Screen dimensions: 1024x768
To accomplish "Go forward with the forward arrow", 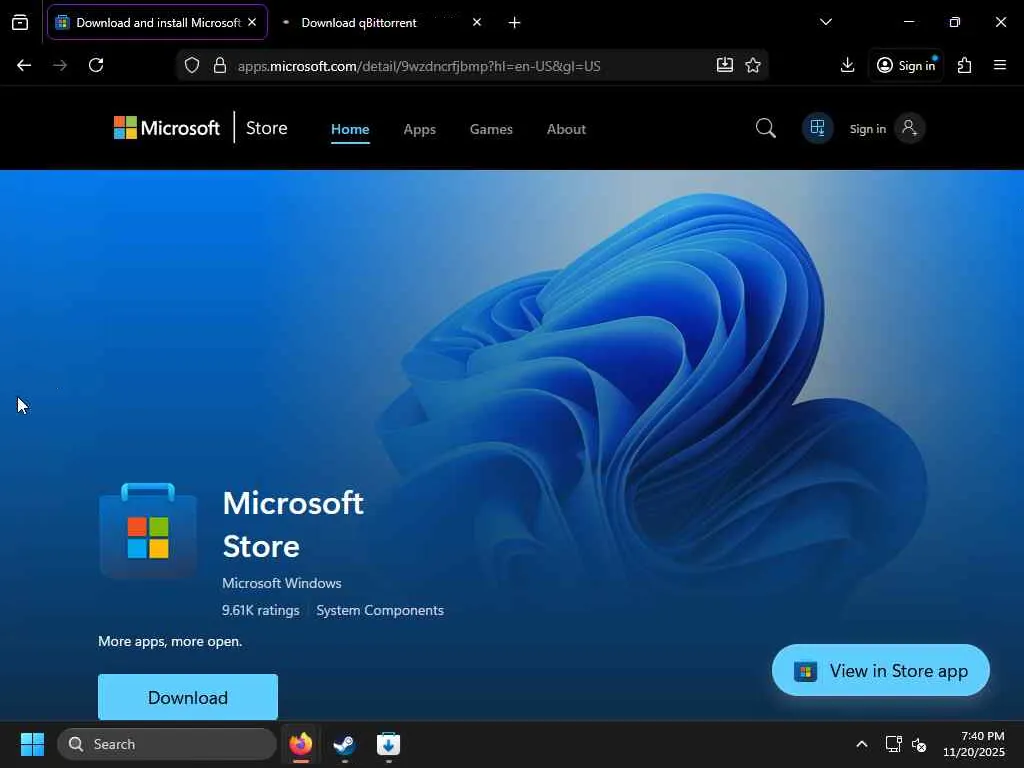I will [x=60, y=65].
